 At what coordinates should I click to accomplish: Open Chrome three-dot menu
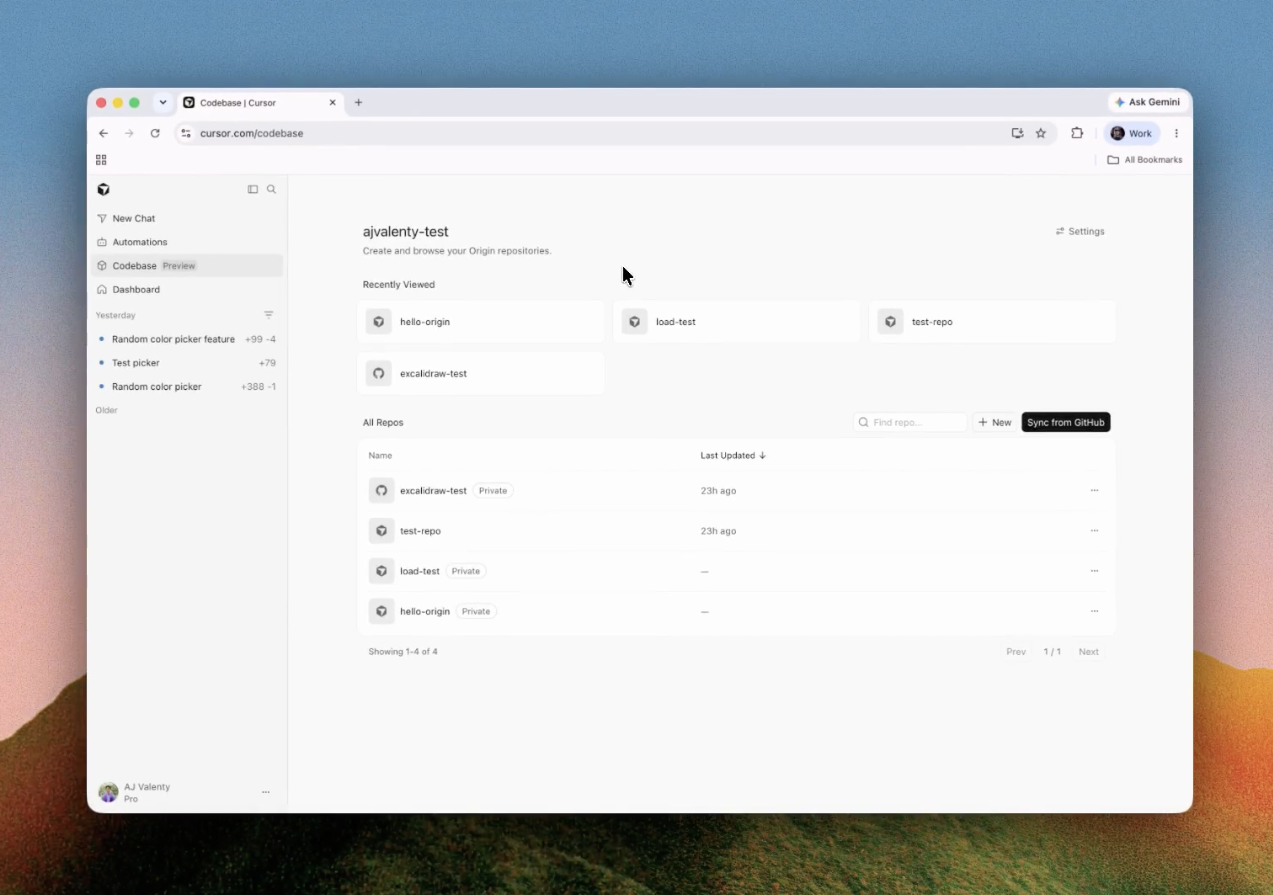pyautogui.click(x=1176, y=133)
